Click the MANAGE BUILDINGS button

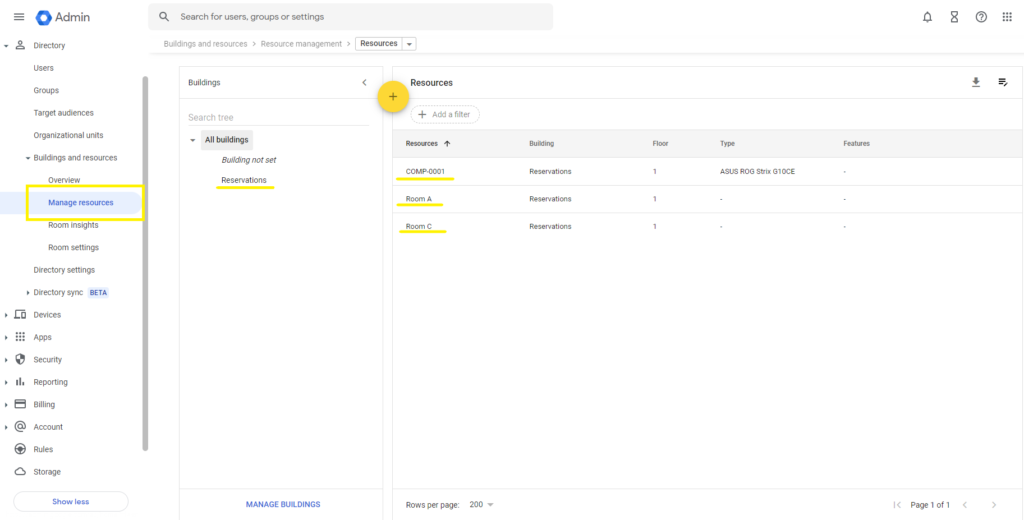[283, 505]
